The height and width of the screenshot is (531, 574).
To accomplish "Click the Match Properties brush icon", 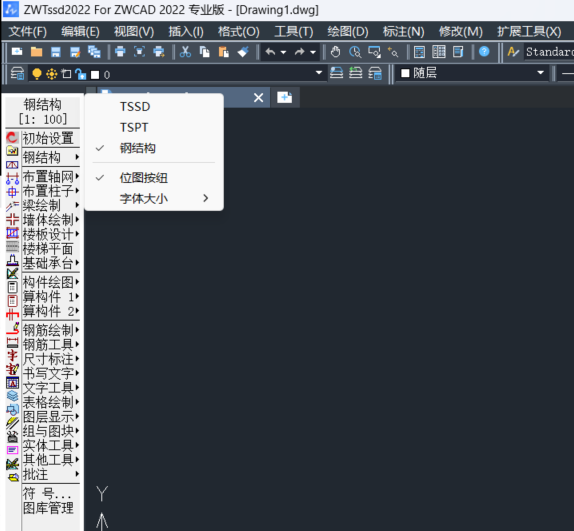I will click(243, 52).
